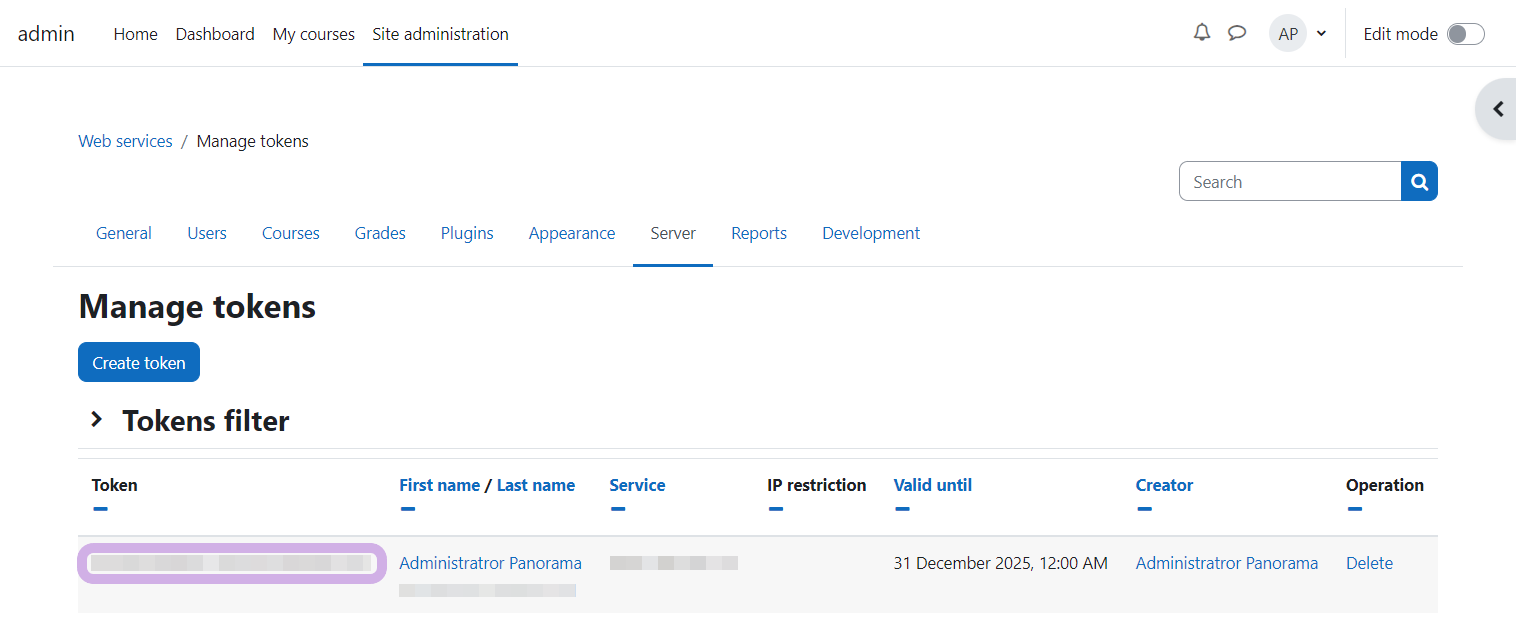Click the AP user avatar
Viewport: 1516px width, 626px height.
[x=1288, y=34]
